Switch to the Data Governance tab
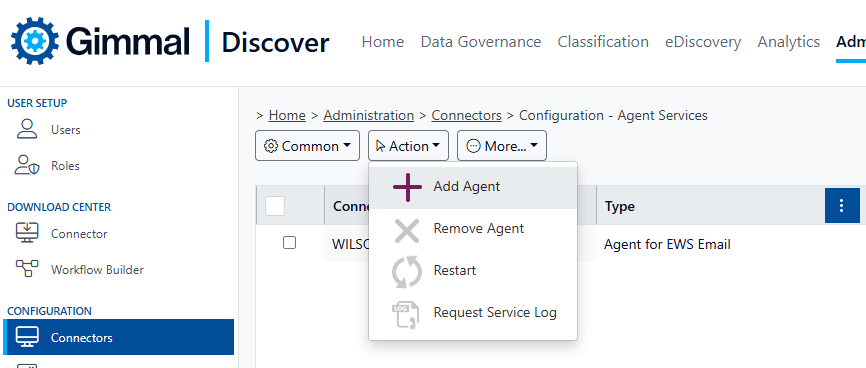Image resolution: width=866 pixels, height=368 pixels. coord(480,42)
